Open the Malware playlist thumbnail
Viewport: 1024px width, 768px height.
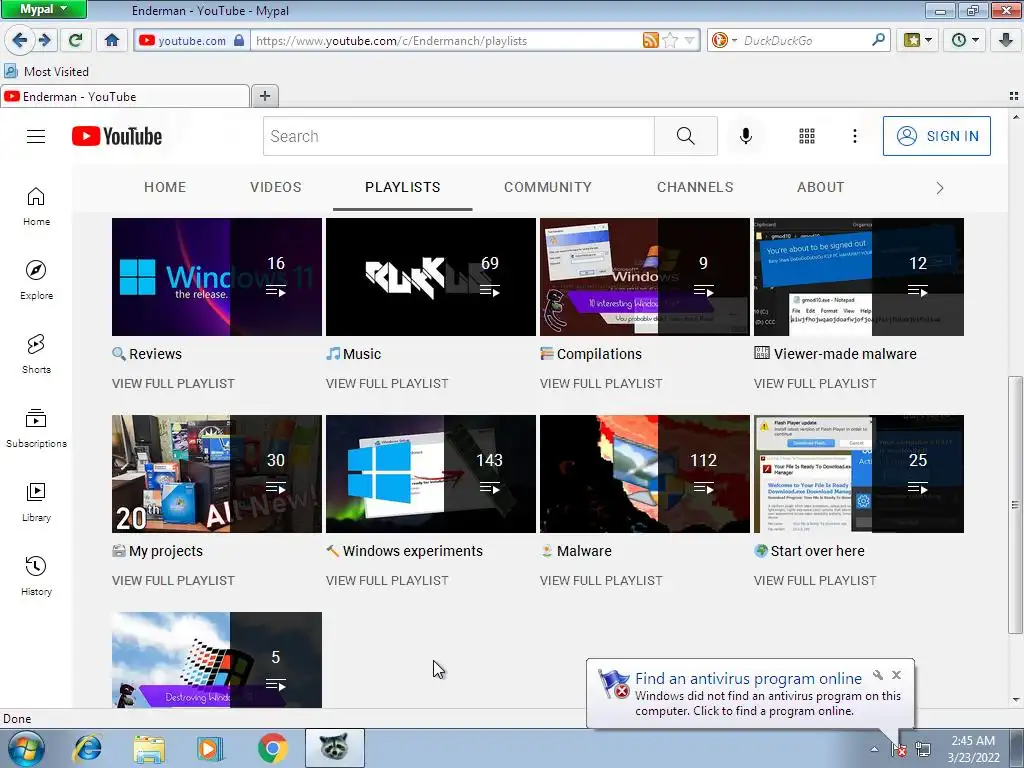coord(645,474)
